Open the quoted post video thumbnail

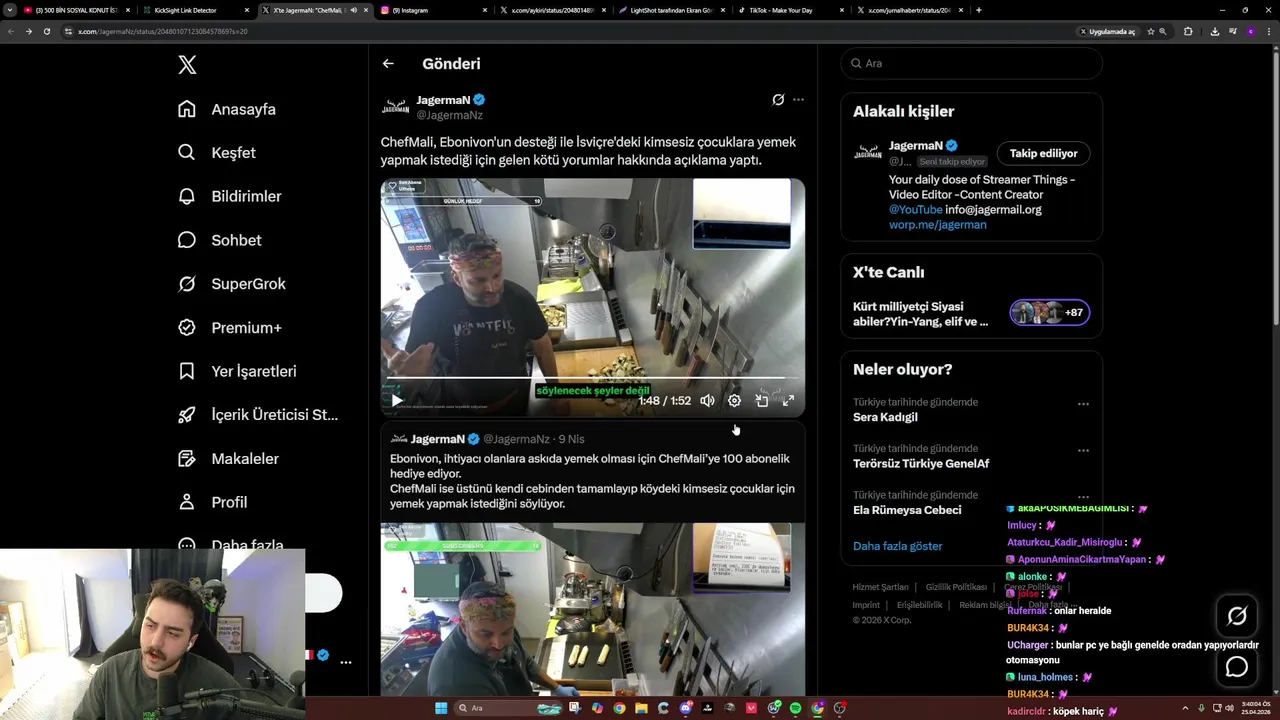point(592,609)
